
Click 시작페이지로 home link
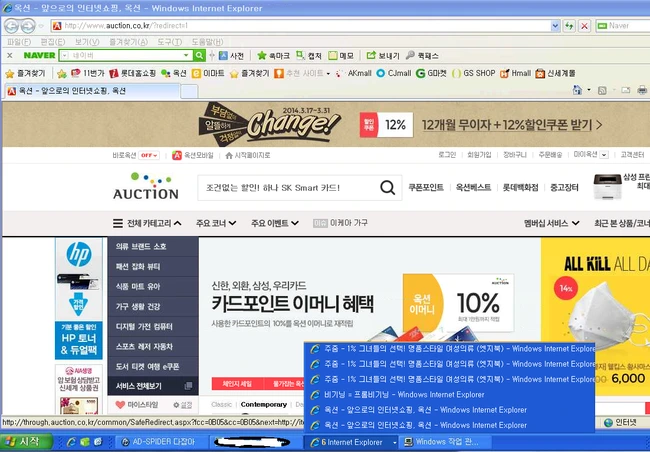[247, 156]
